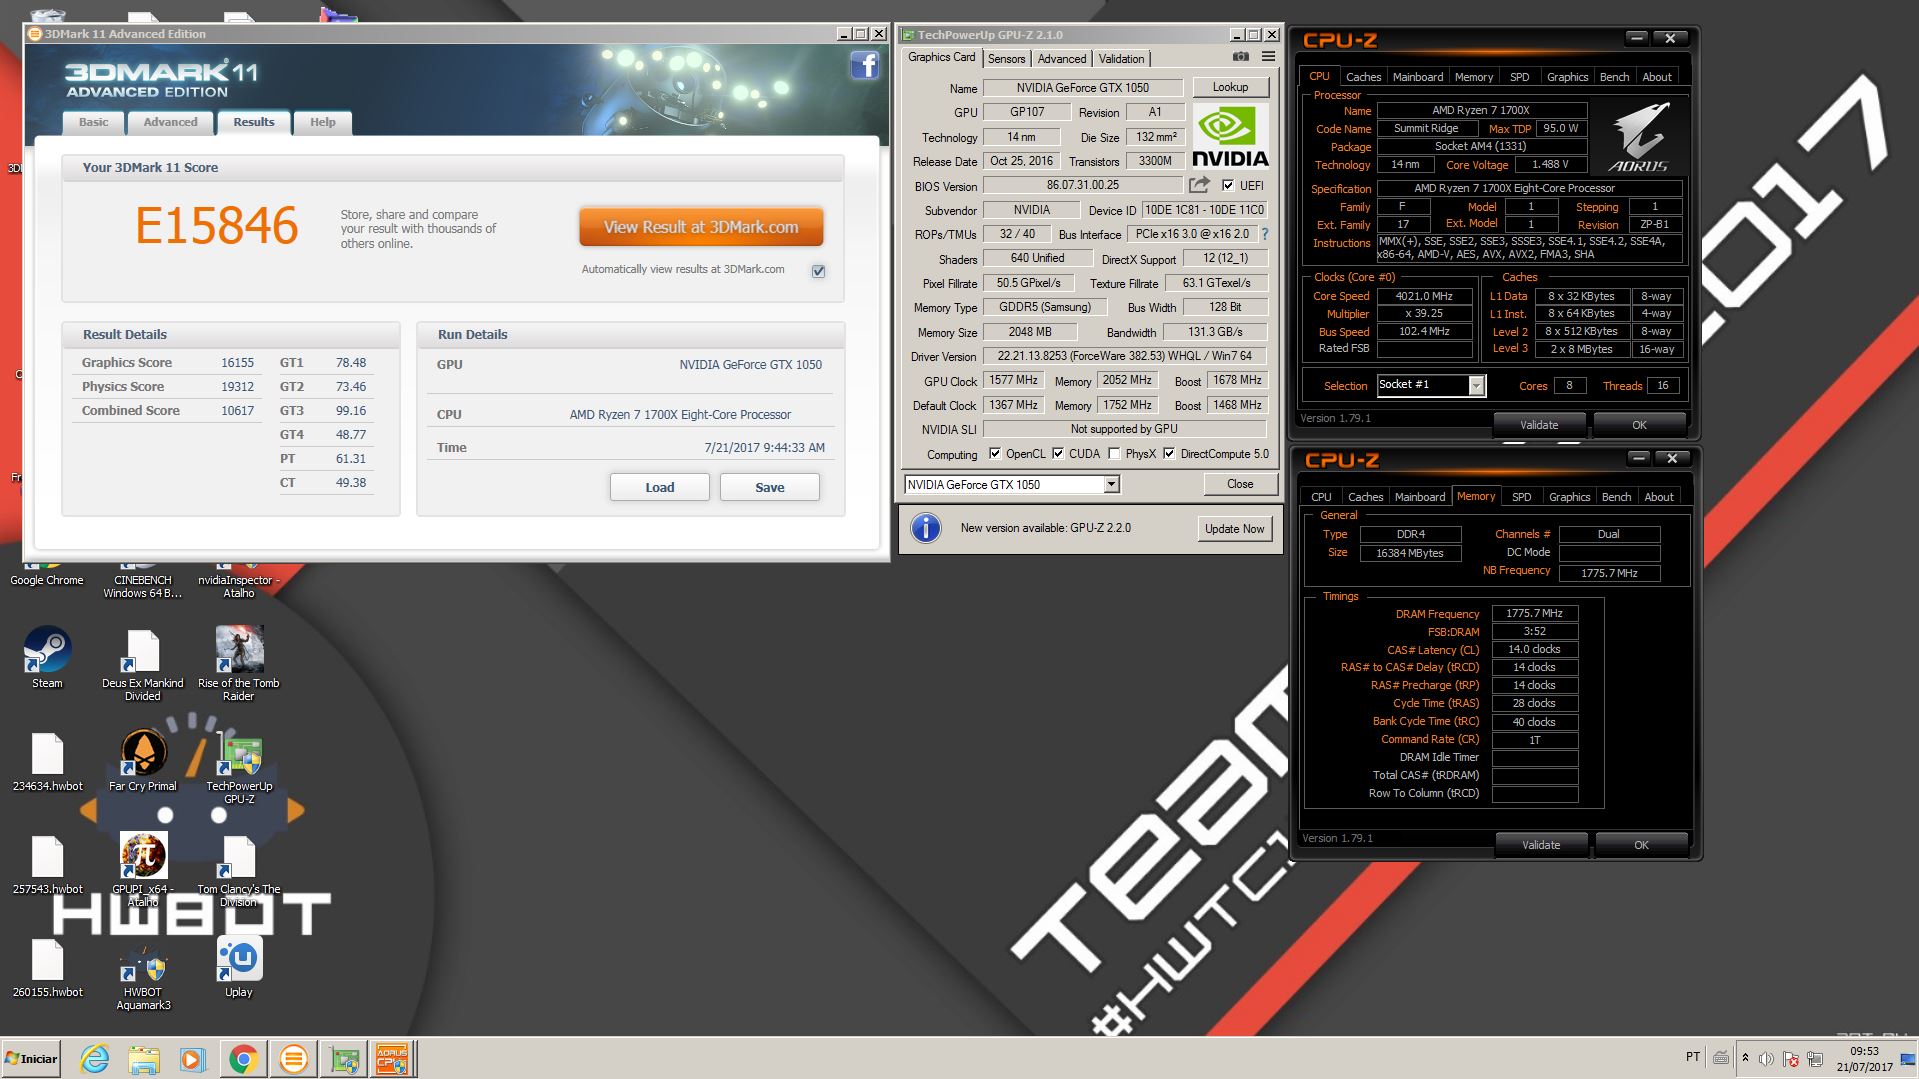Click View Result at 3DMark.com button
The image size is (1919, 1079).
(701, 227)
